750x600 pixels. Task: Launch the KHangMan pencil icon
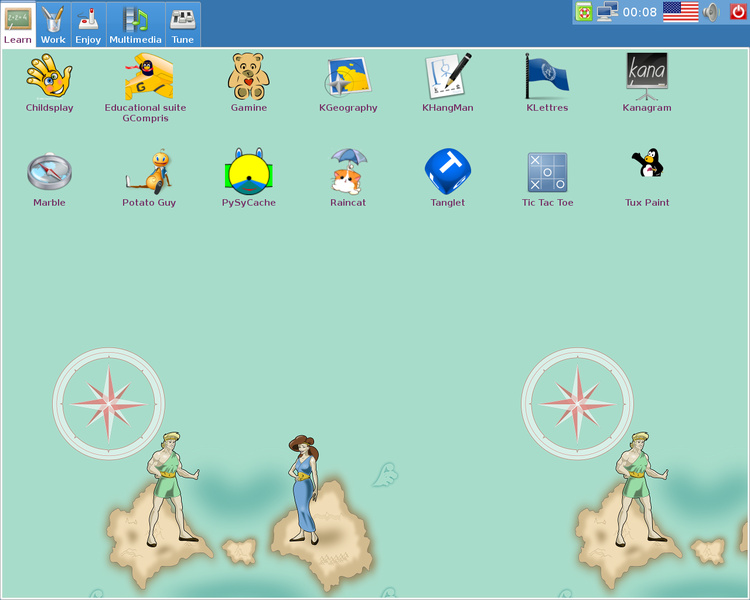tap(448, 76)
